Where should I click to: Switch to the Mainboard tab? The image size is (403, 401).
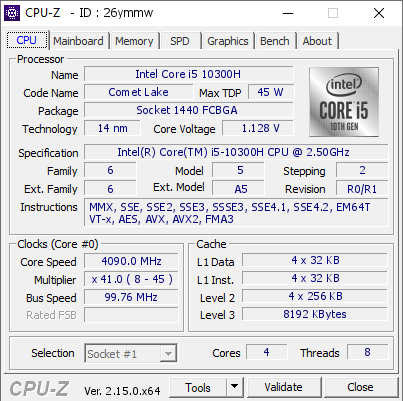click(x=78, y=41)
